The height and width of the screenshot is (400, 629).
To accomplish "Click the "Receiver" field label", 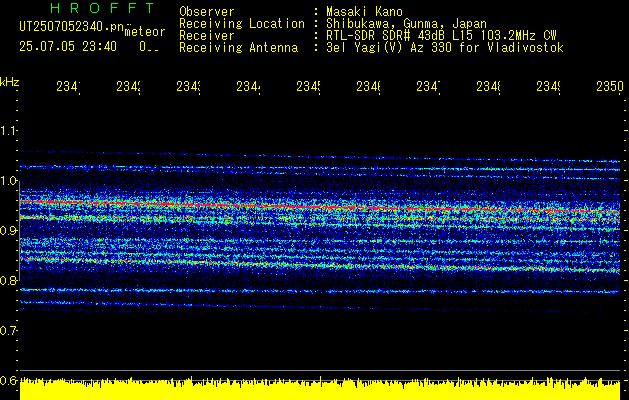I will click(207, 36).
